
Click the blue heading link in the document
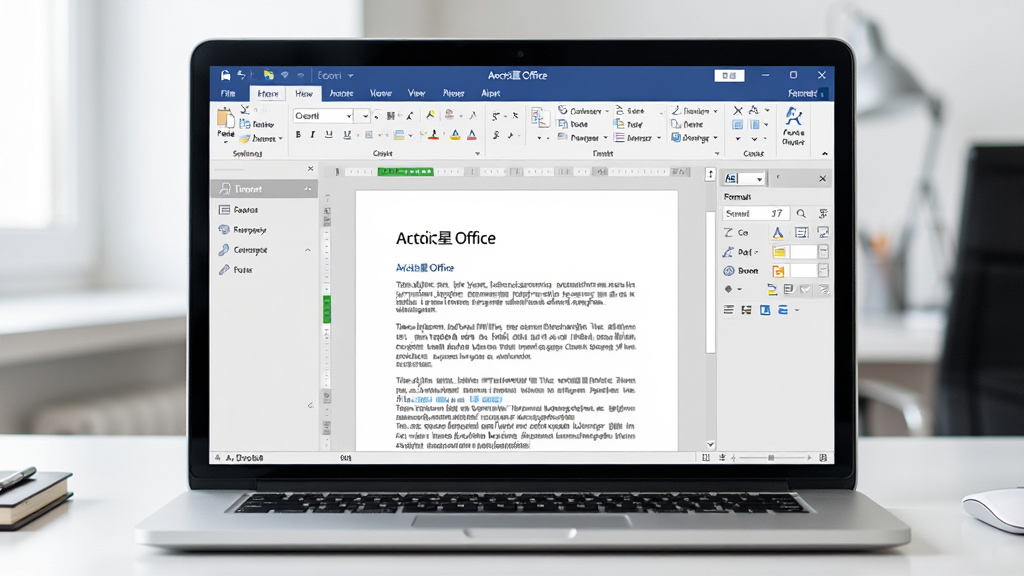coord(424,268)
